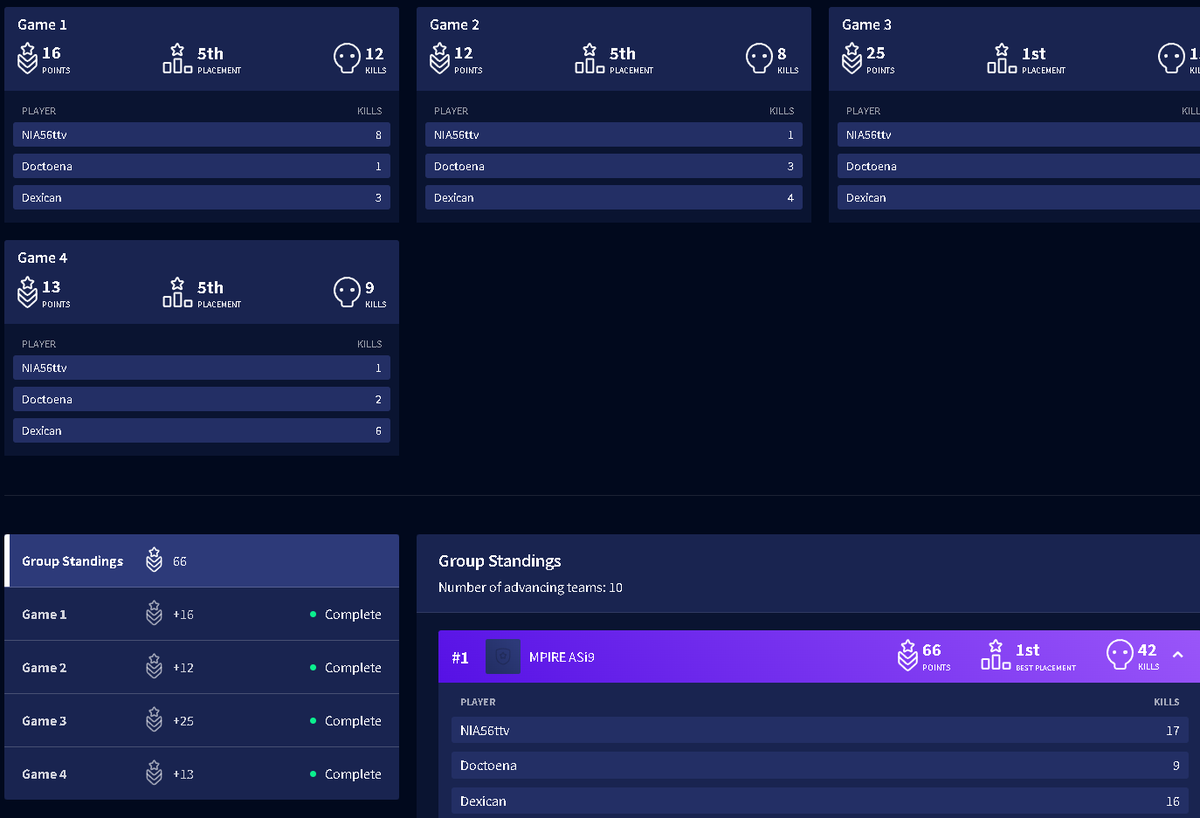This screenshot has height=818, width=1200.
Task: Click the Complete status for Game 4
Action: click(346, 774)
